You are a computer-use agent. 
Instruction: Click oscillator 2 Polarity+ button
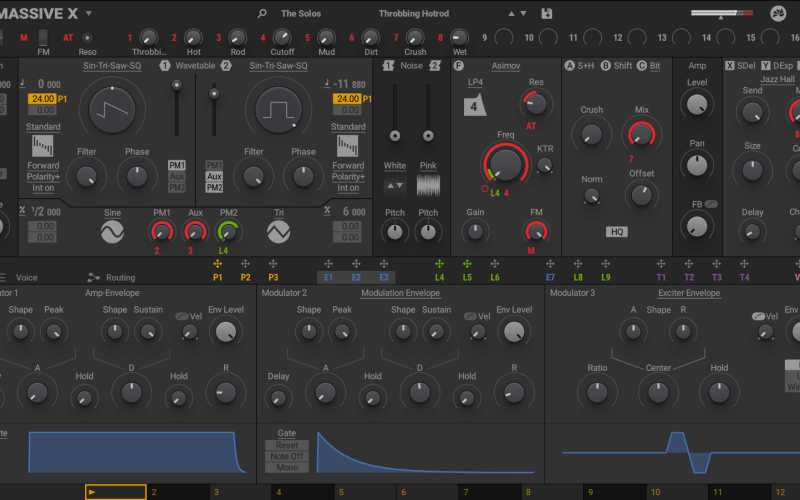348,177
